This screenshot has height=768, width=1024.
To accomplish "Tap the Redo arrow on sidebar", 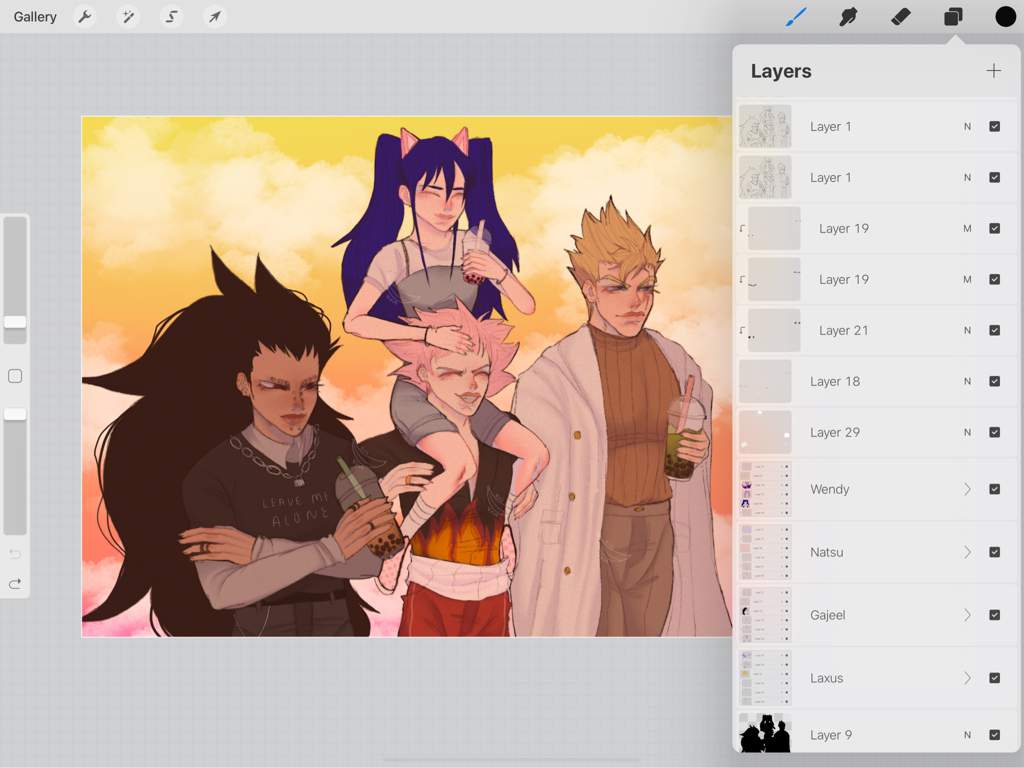I will tap(15, 583).
